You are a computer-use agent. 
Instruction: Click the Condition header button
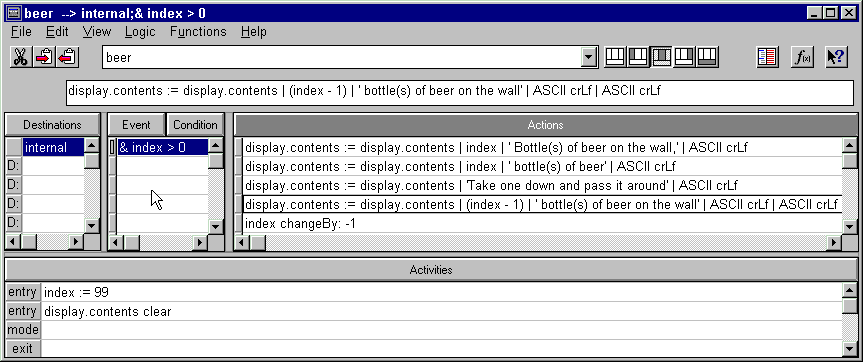tap(195, 125)
